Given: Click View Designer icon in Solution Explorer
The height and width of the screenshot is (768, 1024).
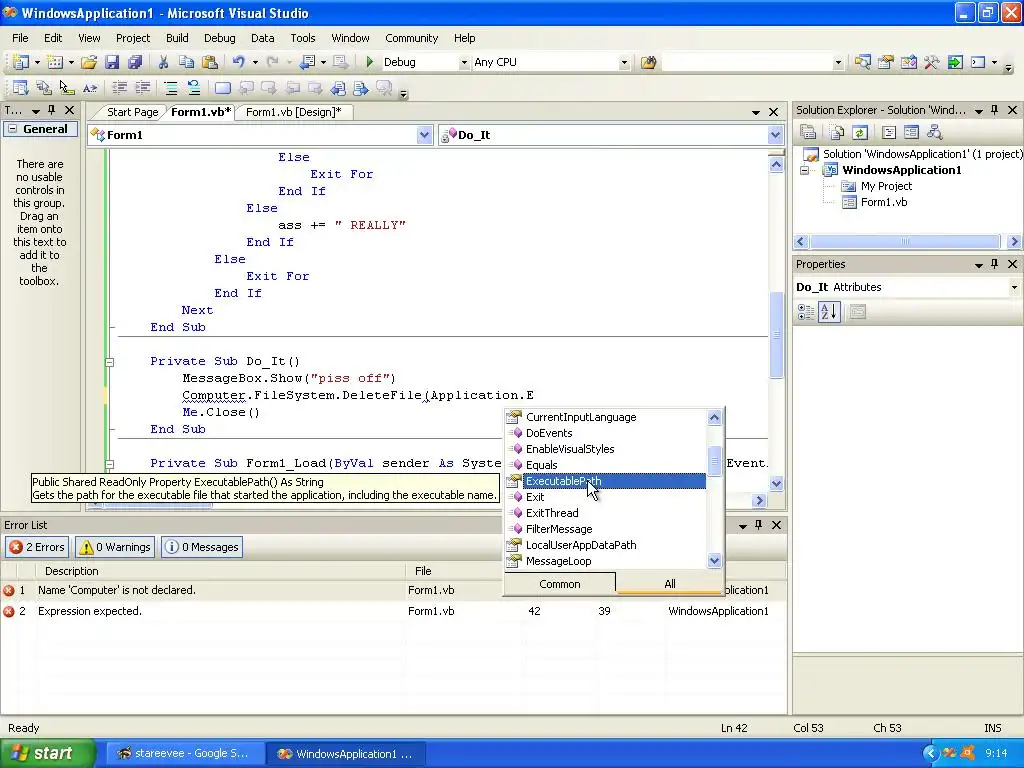Looking at the screenshot, I should [912, 133].
